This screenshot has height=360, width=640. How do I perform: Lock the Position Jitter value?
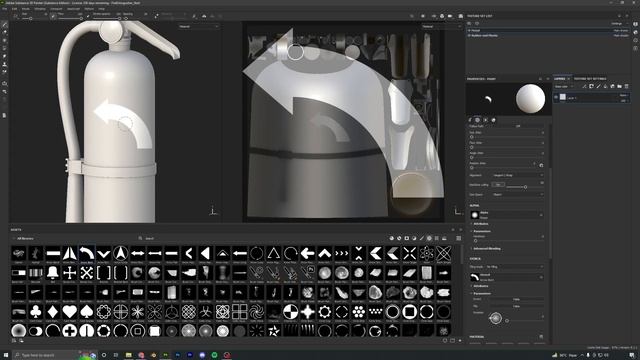542,165
